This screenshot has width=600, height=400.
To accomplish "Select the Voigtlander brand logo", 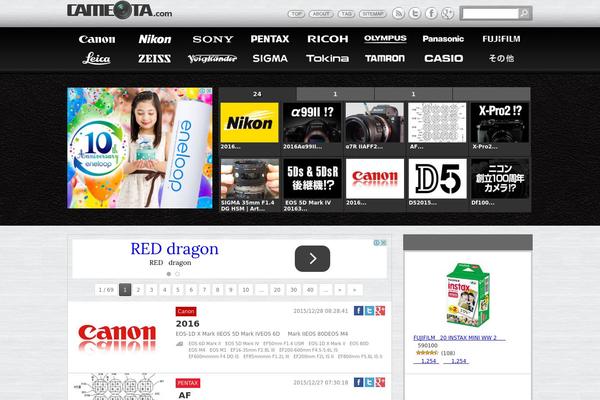I will [212, 59].
